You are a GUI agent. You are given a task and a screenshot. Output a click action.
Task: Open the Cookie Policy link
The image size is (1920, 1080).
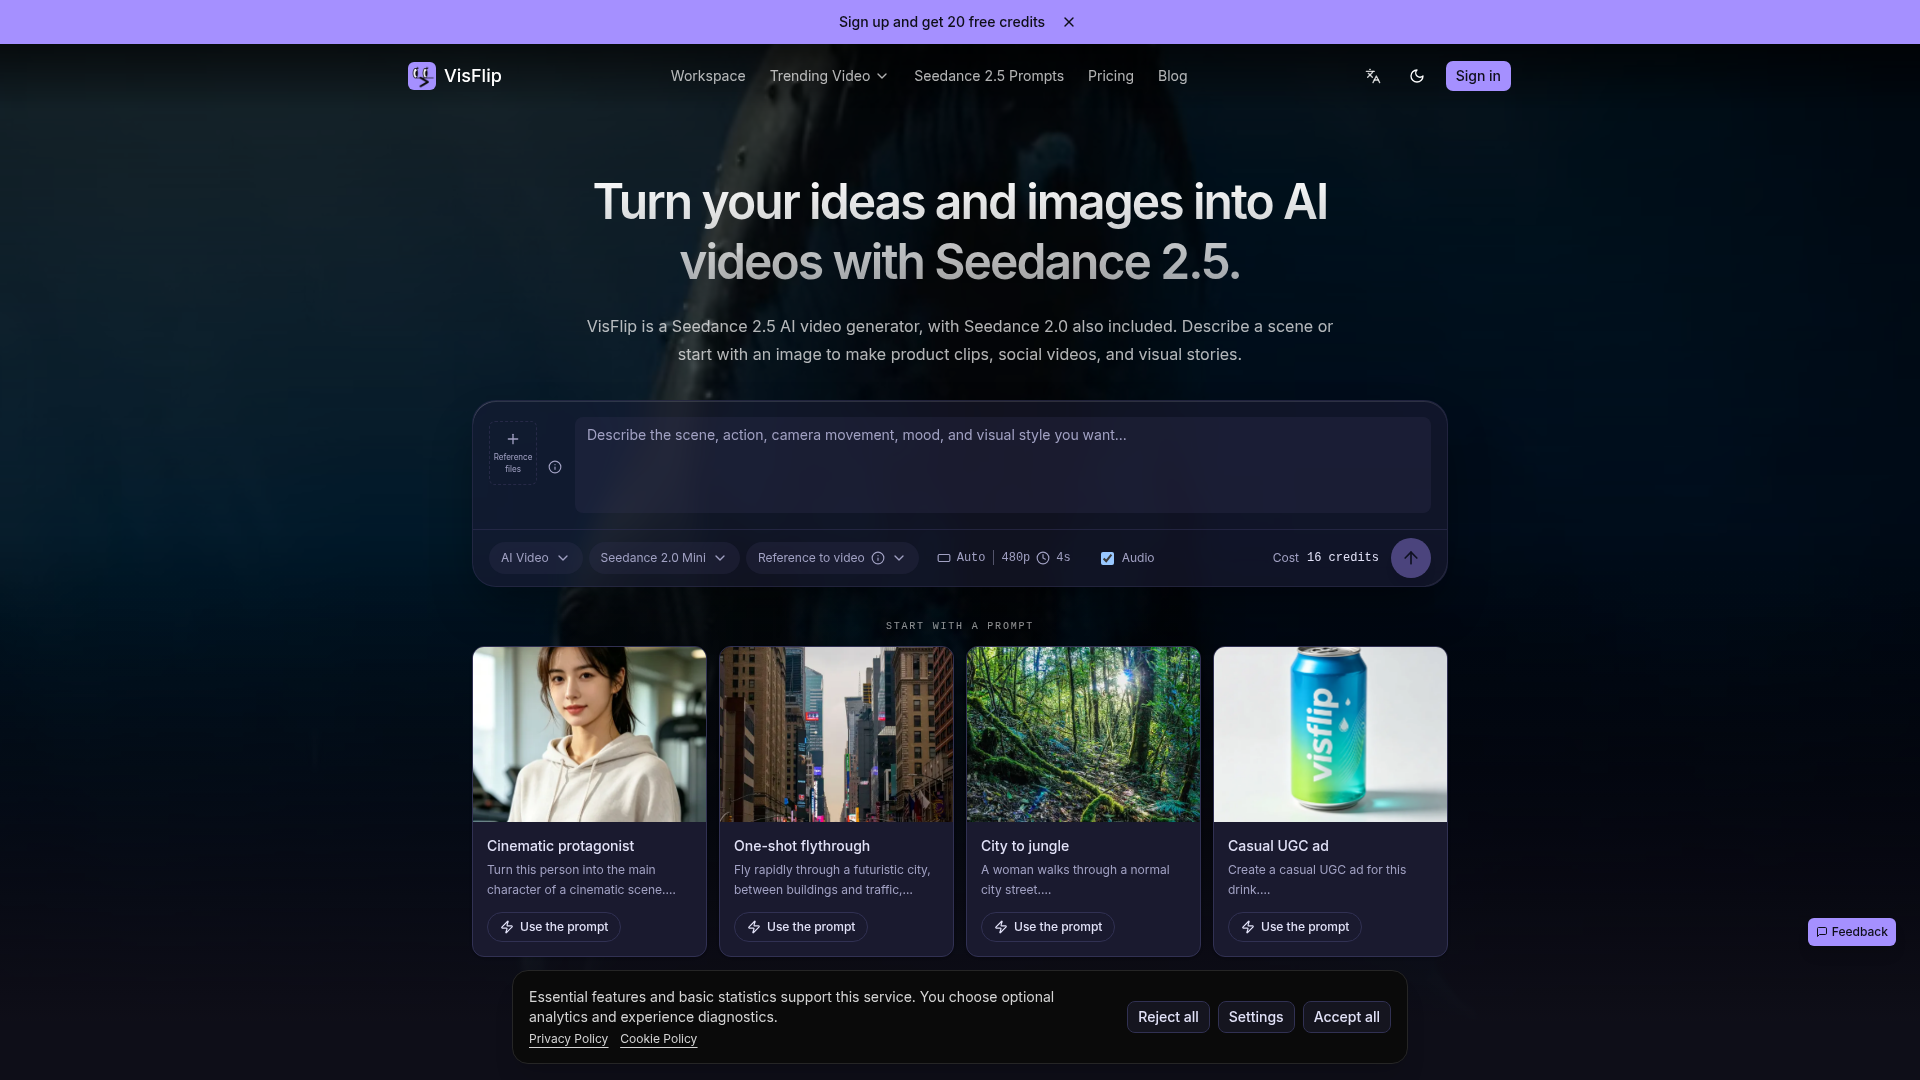658,1039
